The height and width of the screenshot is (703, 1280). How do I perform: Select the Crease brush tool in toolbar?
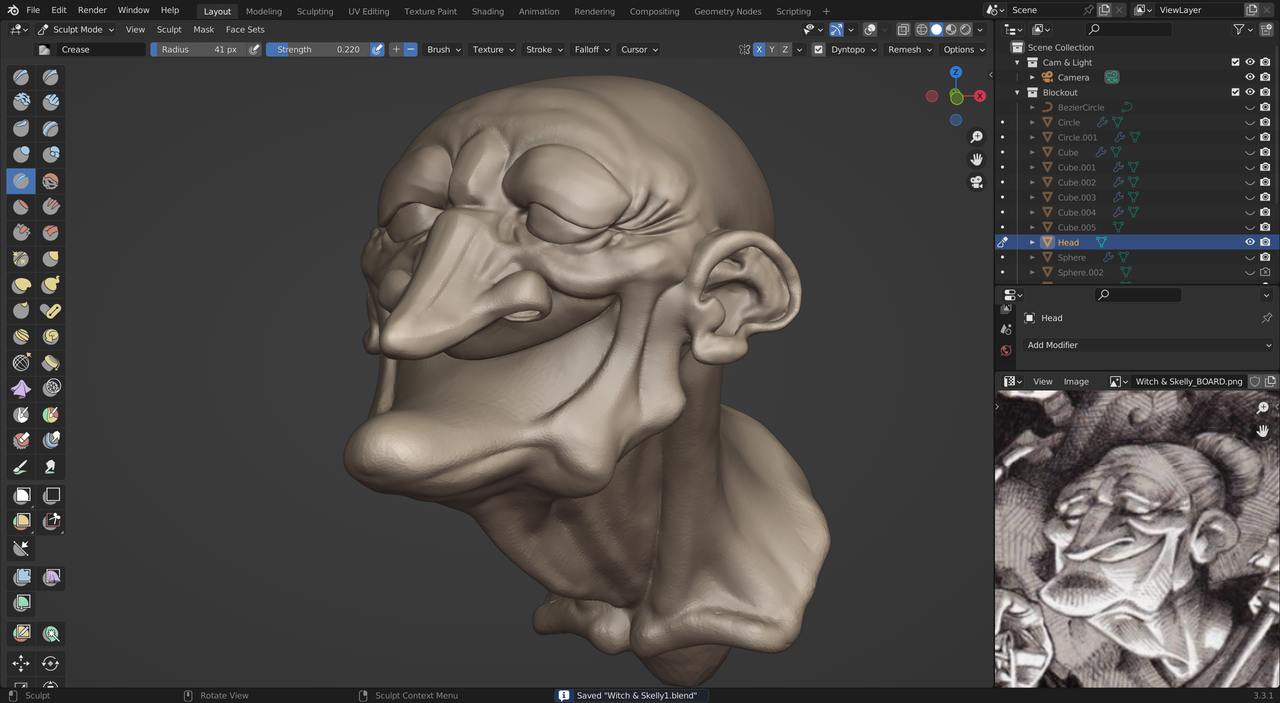click(21, 181)
